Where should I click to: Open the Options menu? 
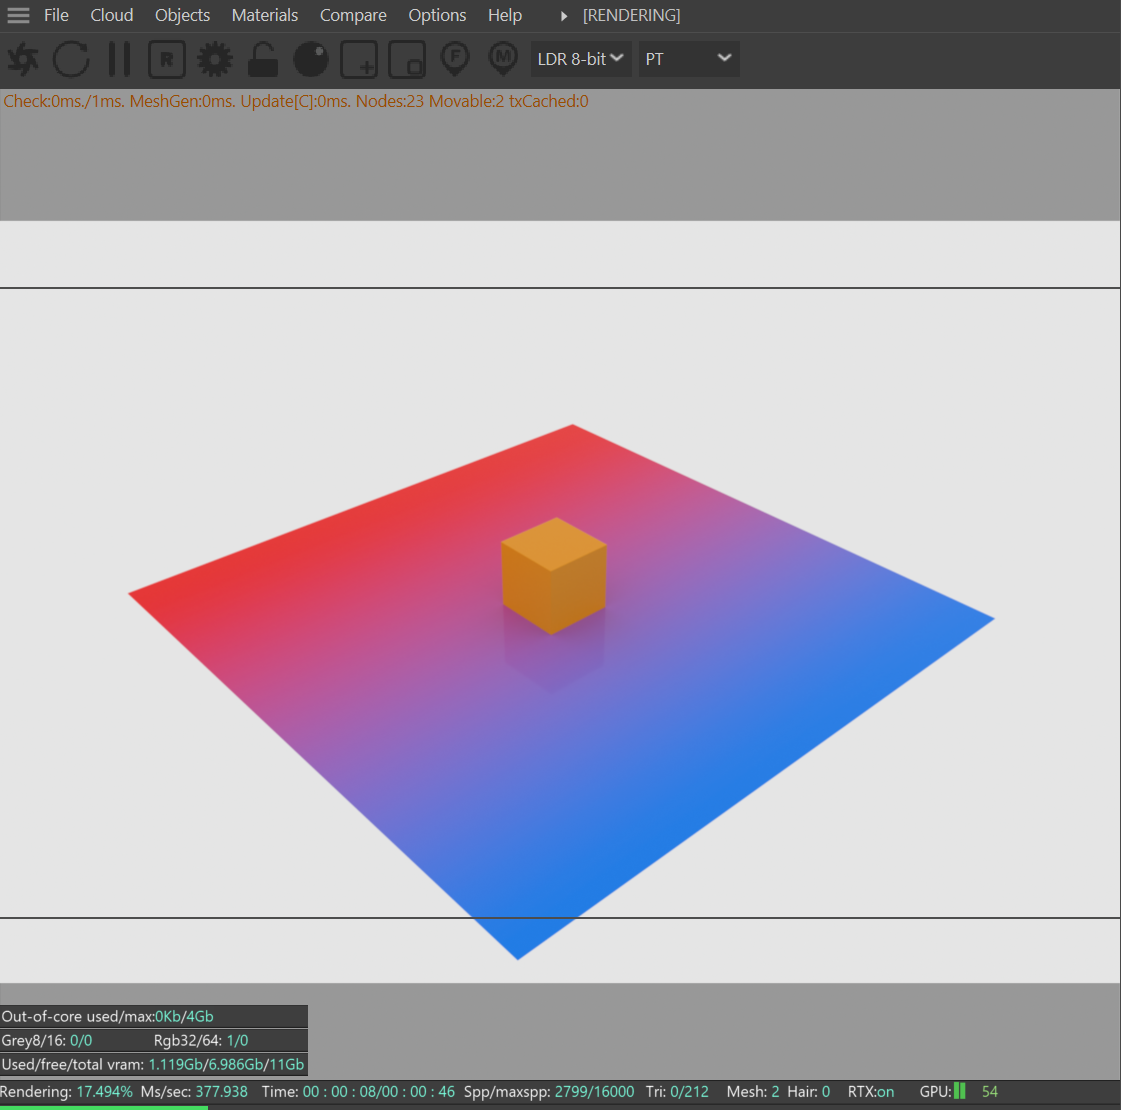click(x=437, y=15)
